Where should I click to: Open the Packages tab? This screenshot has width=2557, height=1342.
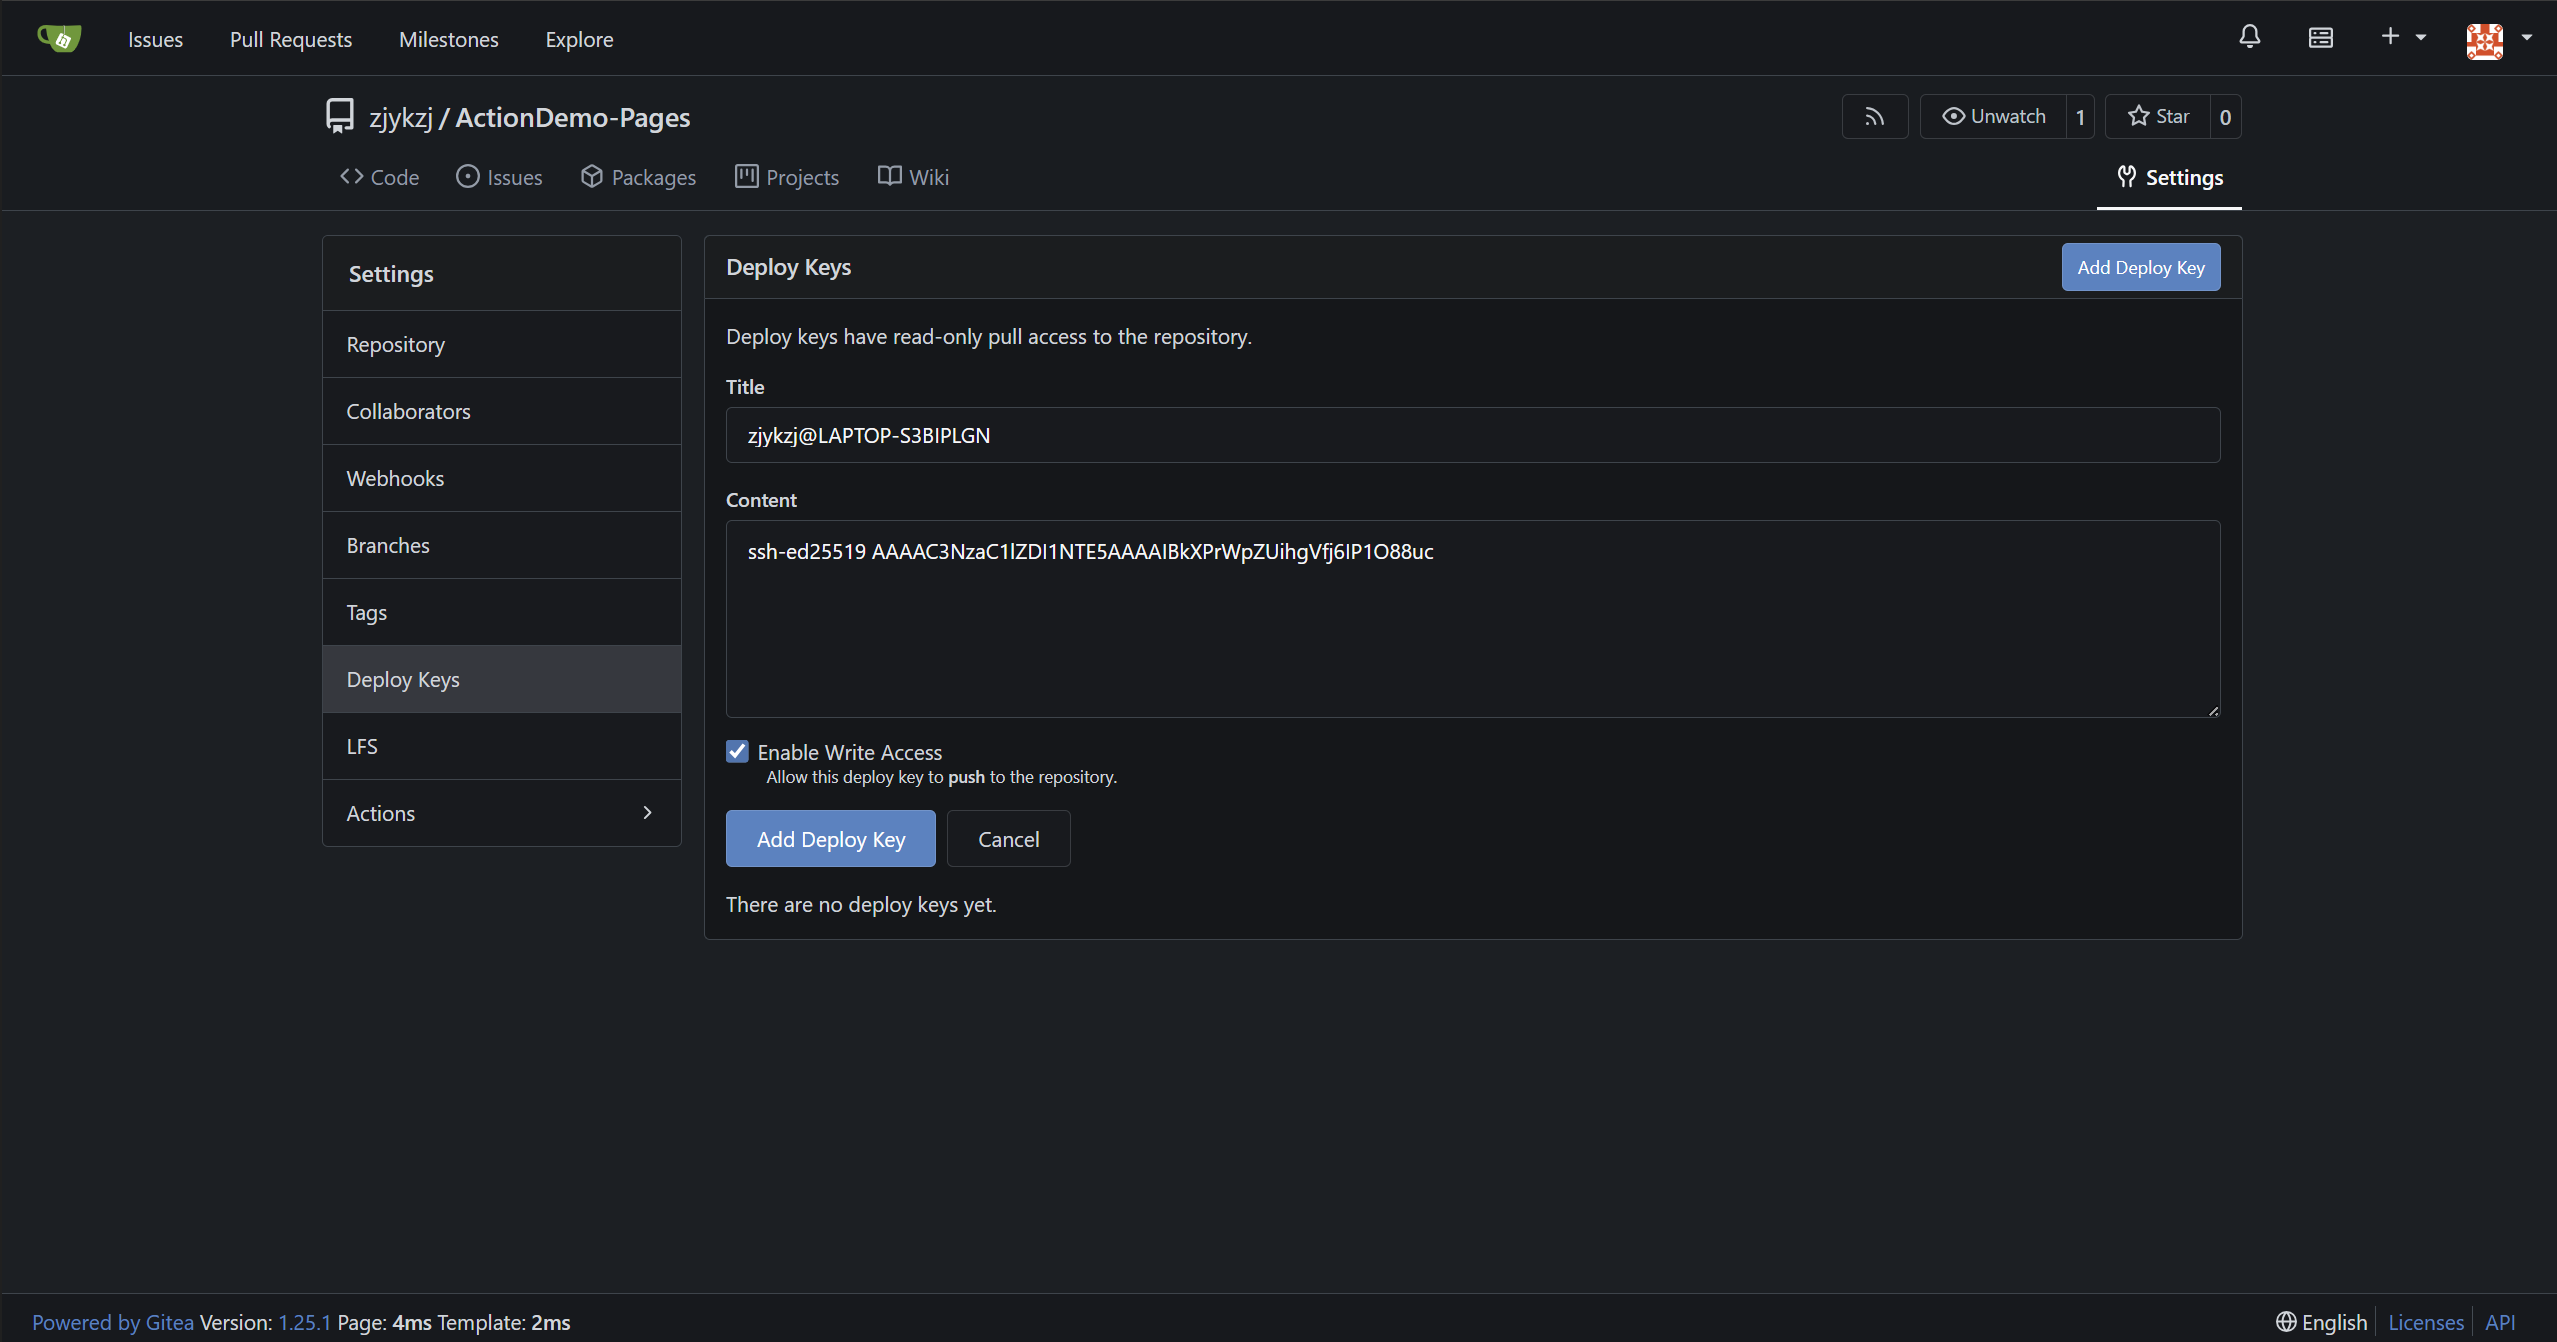click(x=638, y=177)
